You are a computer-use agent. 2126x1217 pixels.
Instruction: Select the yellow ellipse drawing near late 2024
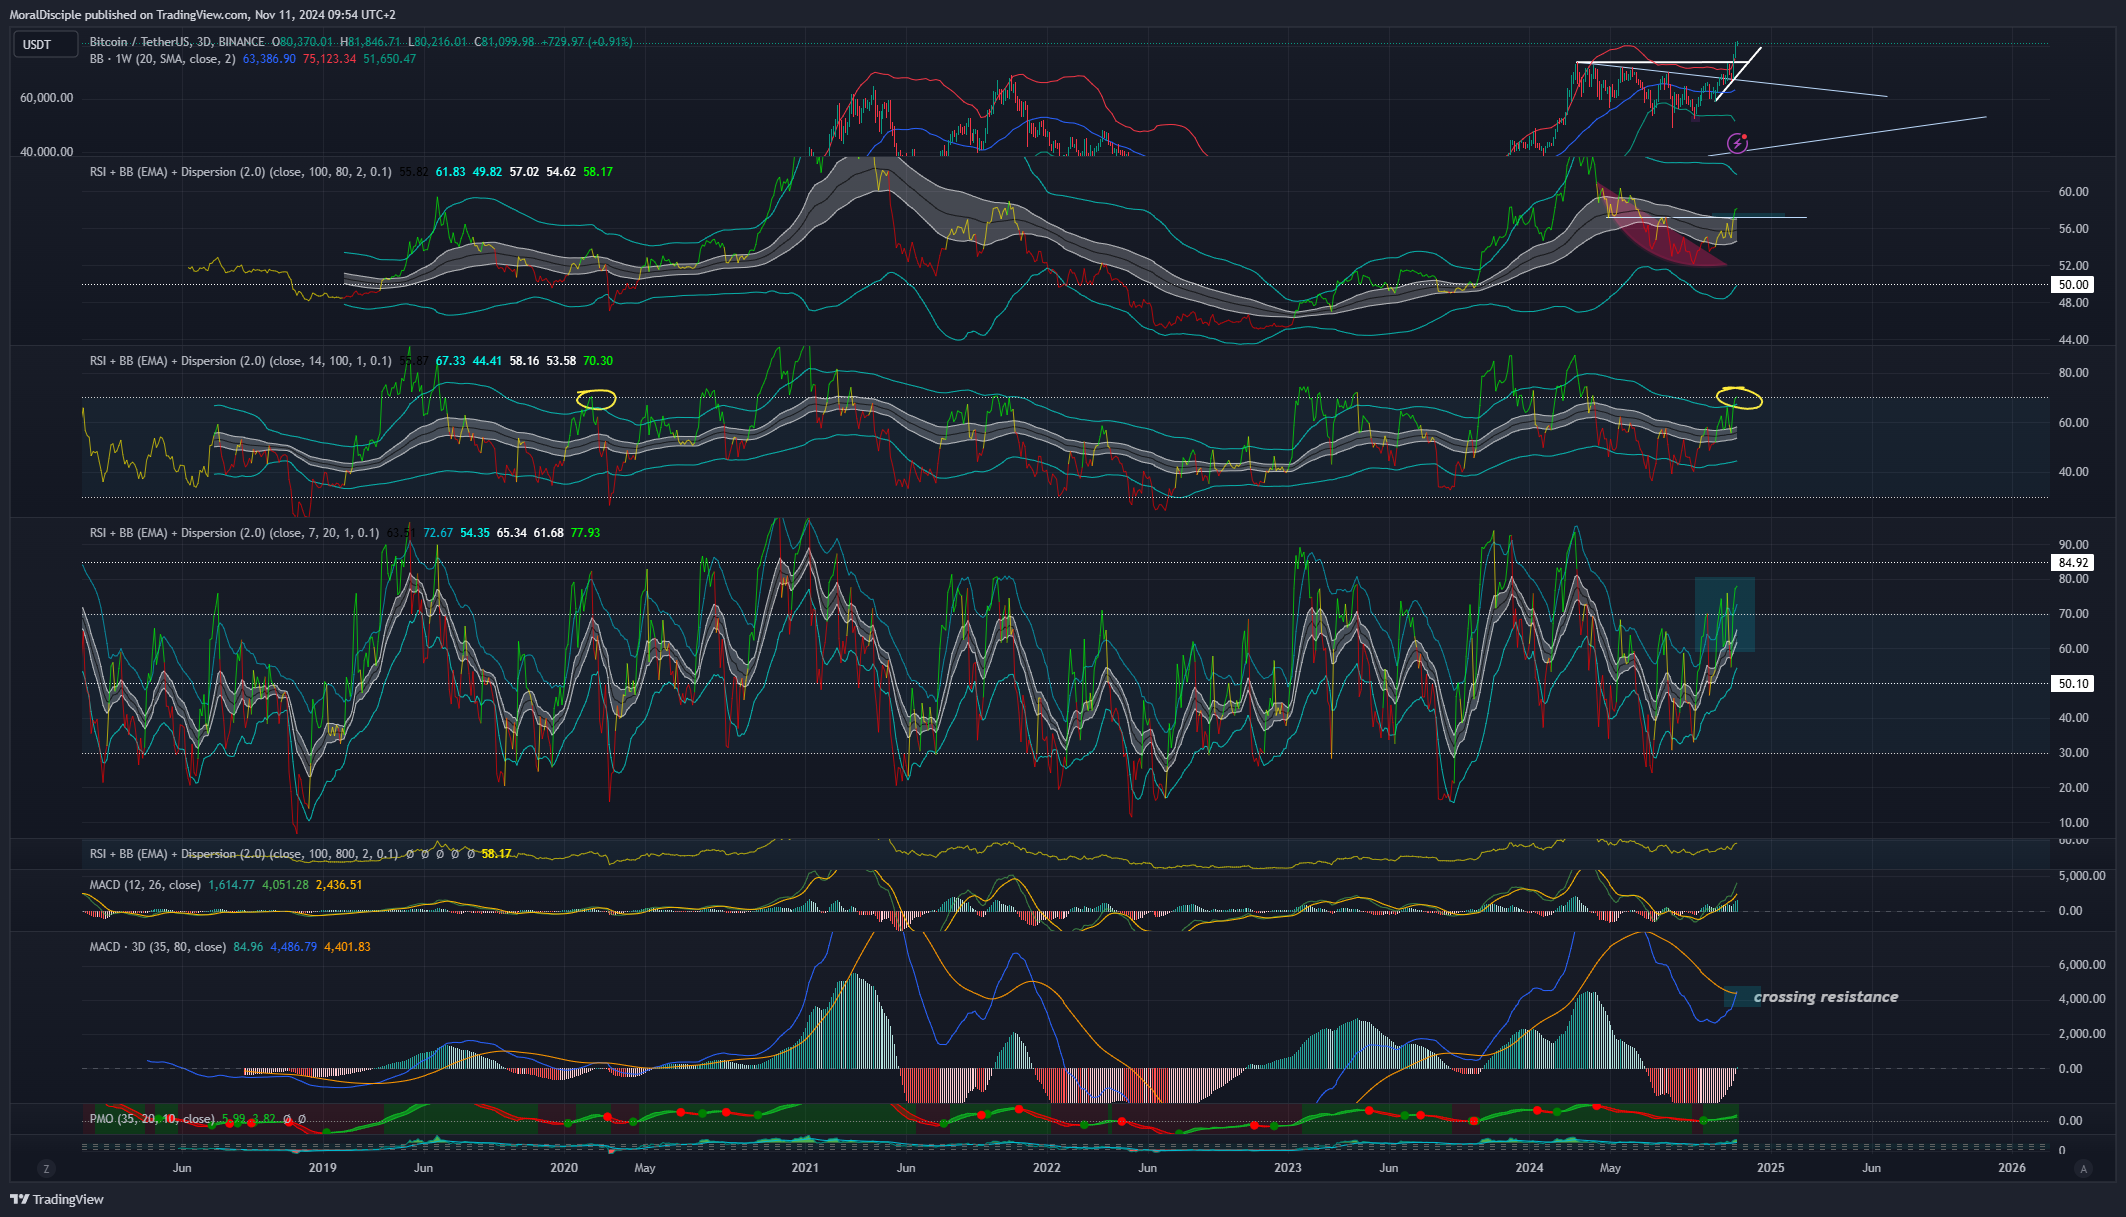pyautogui.click(x=1739, y=398)
